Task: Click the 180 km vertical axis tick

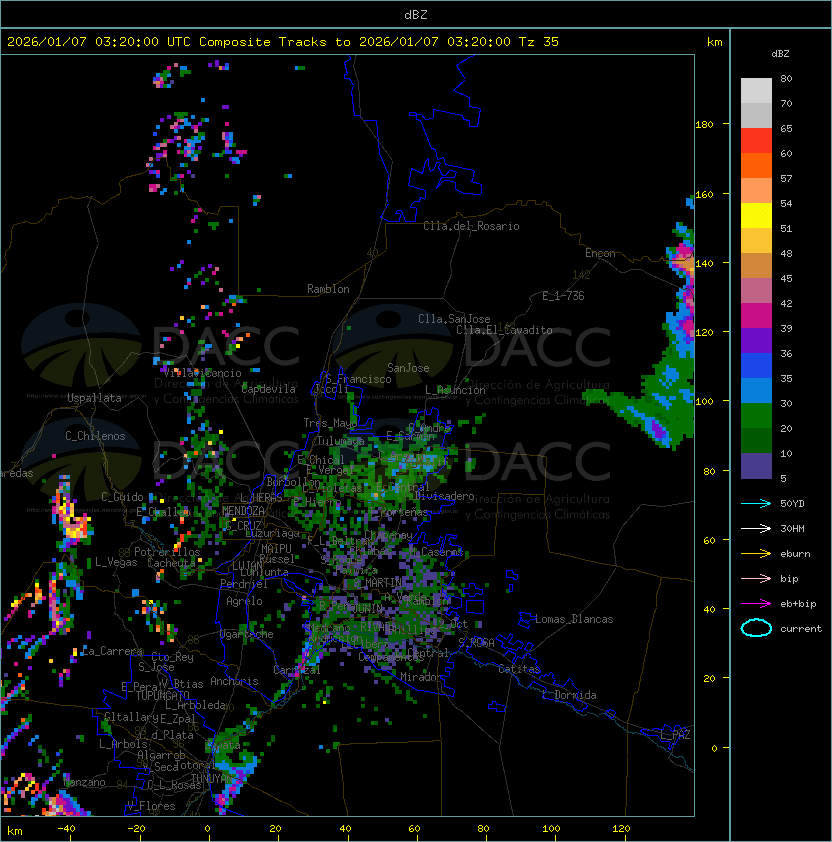Action: tap(704, 125)
